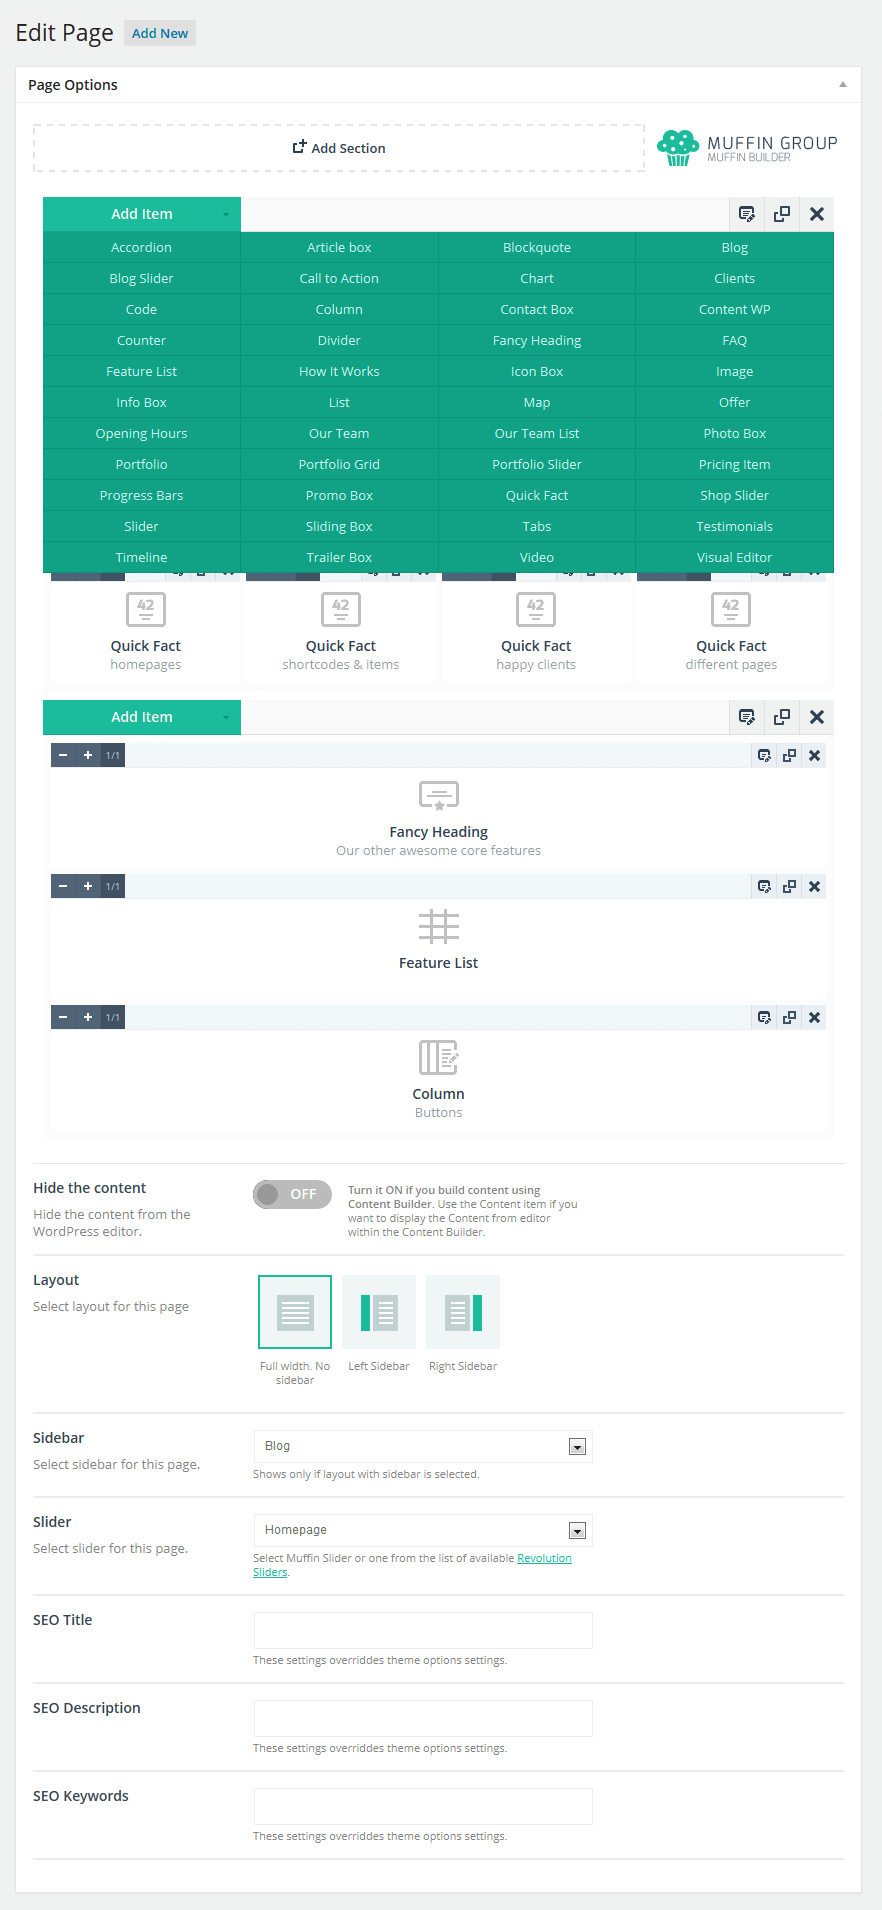Decrease width of Fancy Heading item
Image resolution: width=882 pixels, height=1910 pixels.
[x=63, y=755]
